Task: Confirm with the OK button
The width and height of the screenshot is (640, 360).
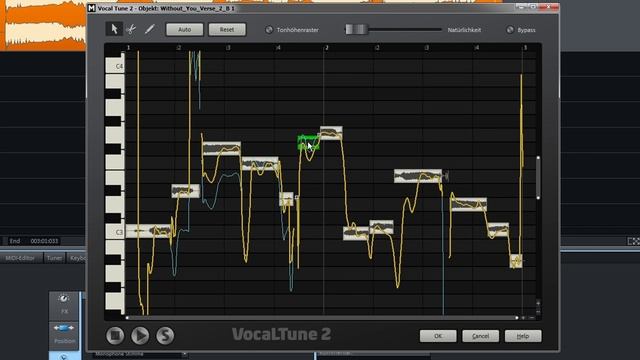Action: pos(438,336)
